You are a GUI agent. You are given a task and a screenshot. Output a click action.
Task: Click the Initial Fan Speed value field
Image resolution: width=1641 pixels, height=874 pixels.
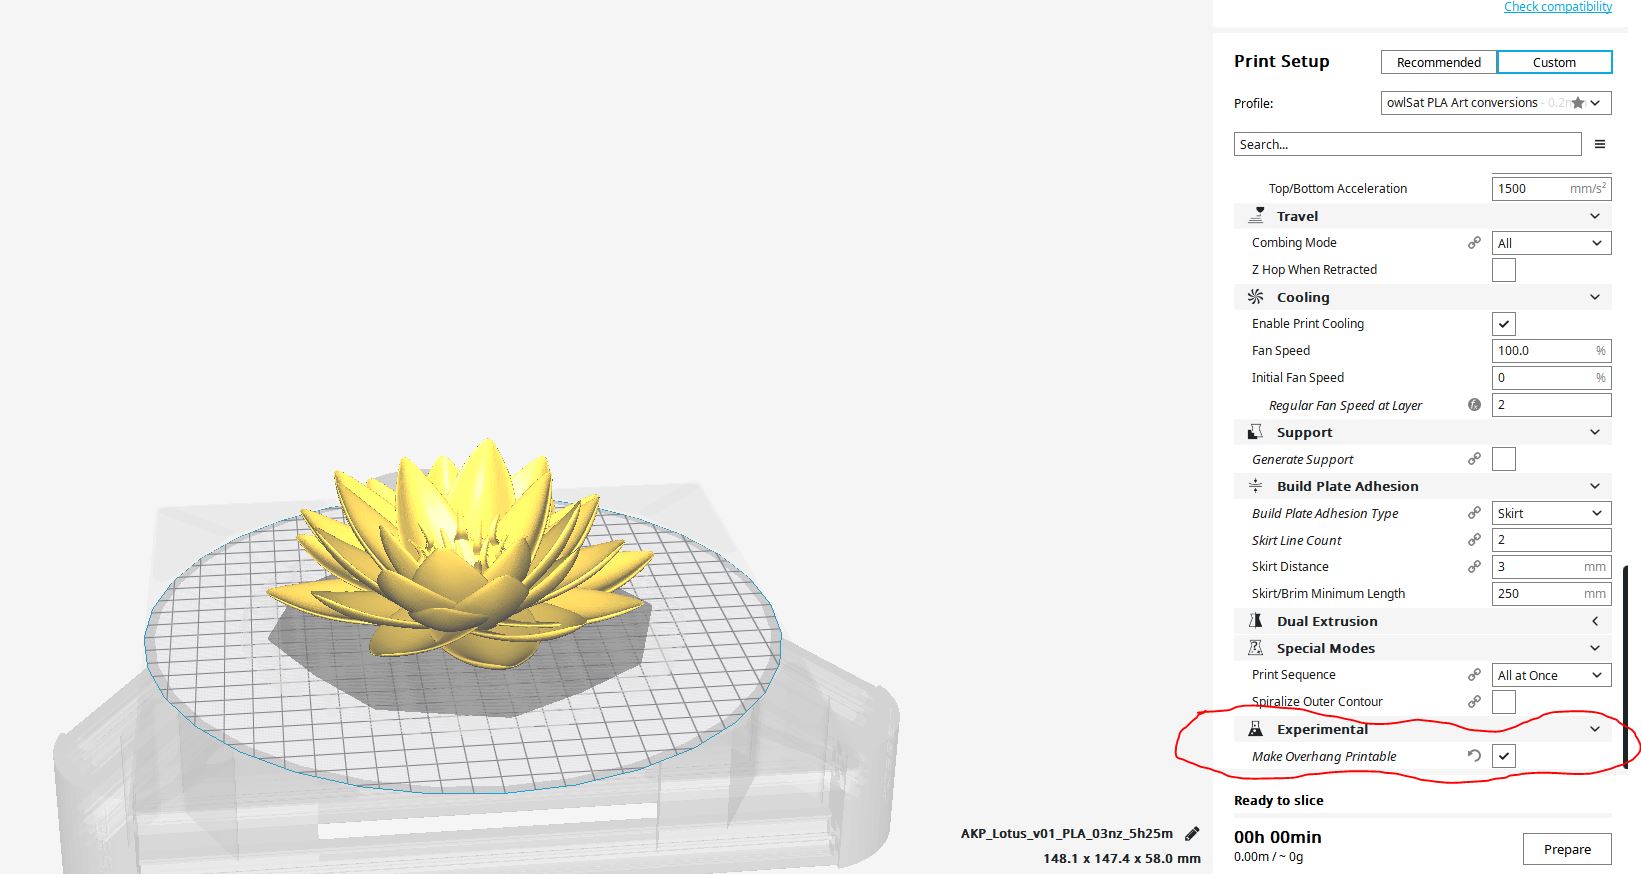coord(1552,378)
